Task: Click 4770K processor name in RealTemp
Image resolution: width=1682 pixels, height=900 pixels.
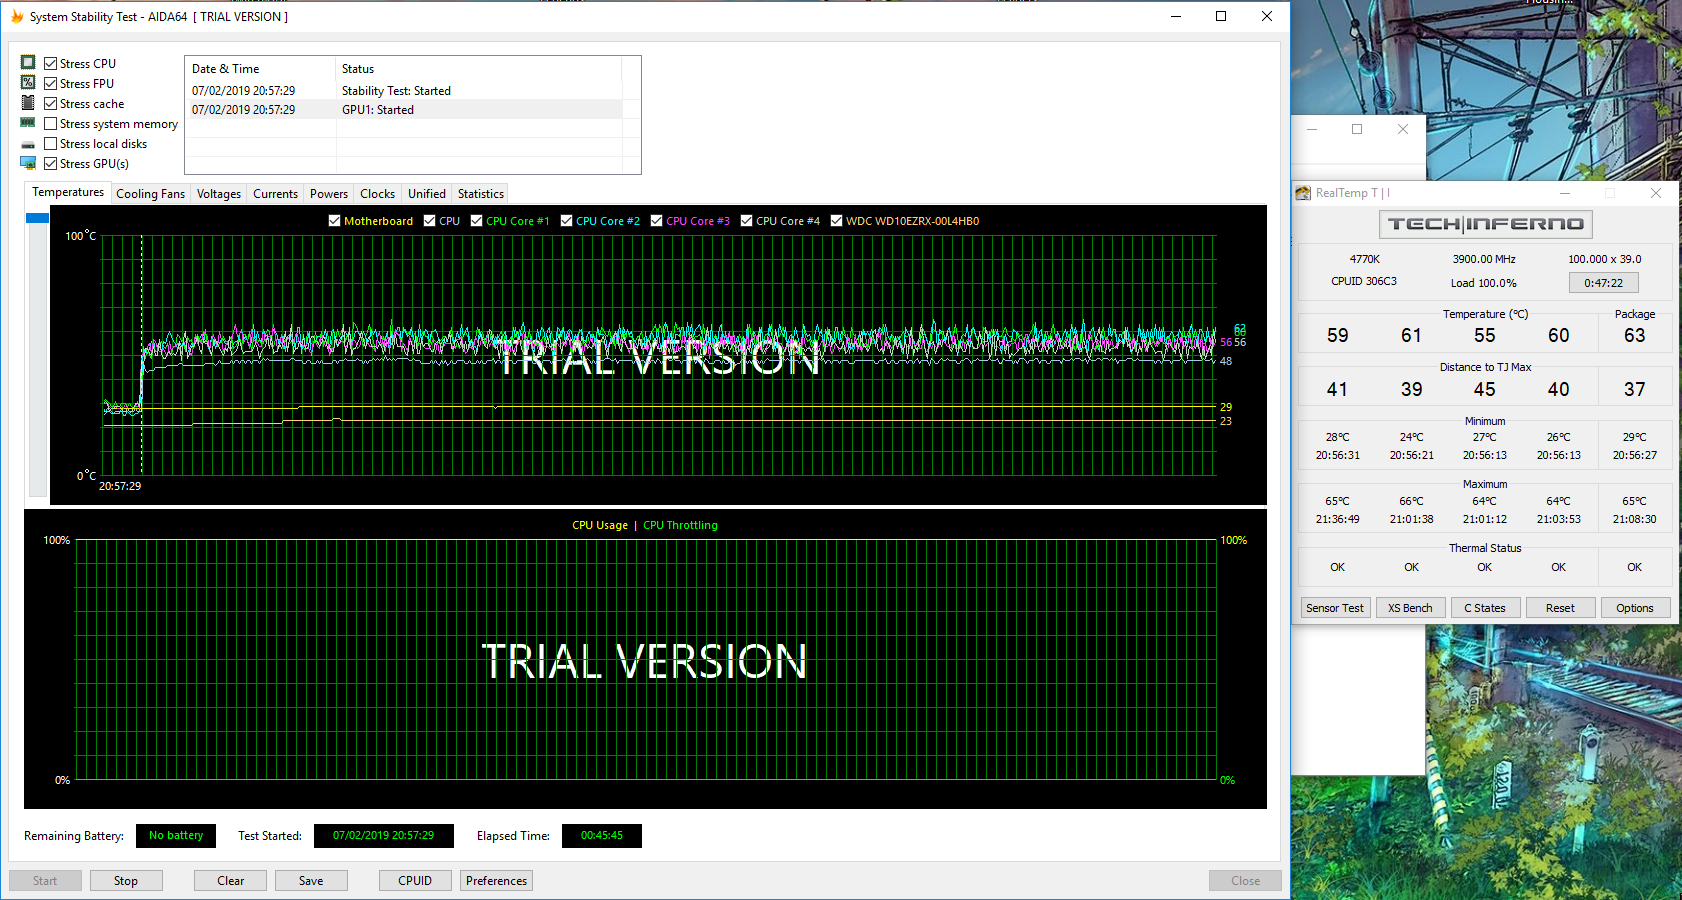Action: (x=1364, y=259)
